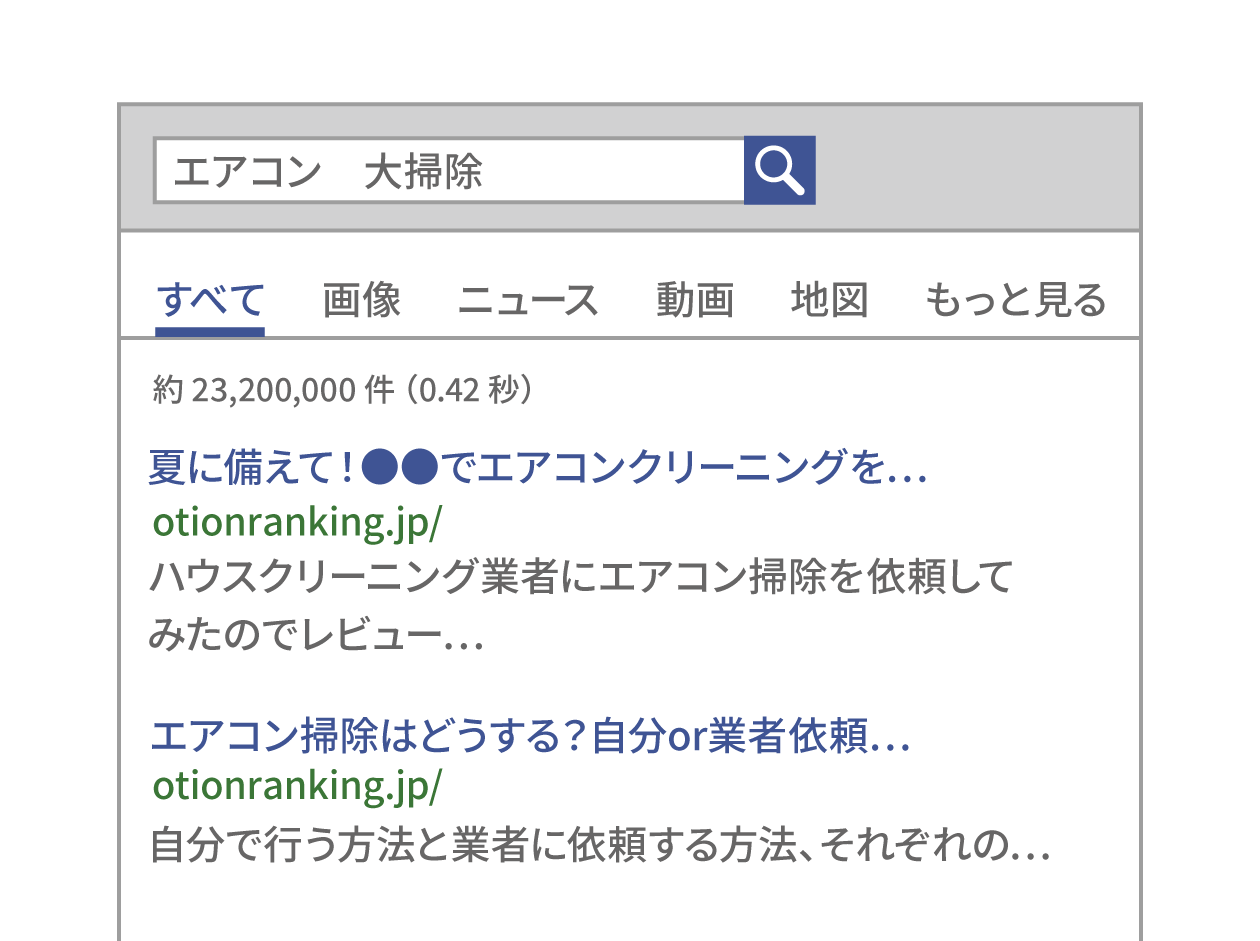This screenshot has height=941, width=1260.
Task: Click the gray header bar beside the search button
Action: point(977,168)
